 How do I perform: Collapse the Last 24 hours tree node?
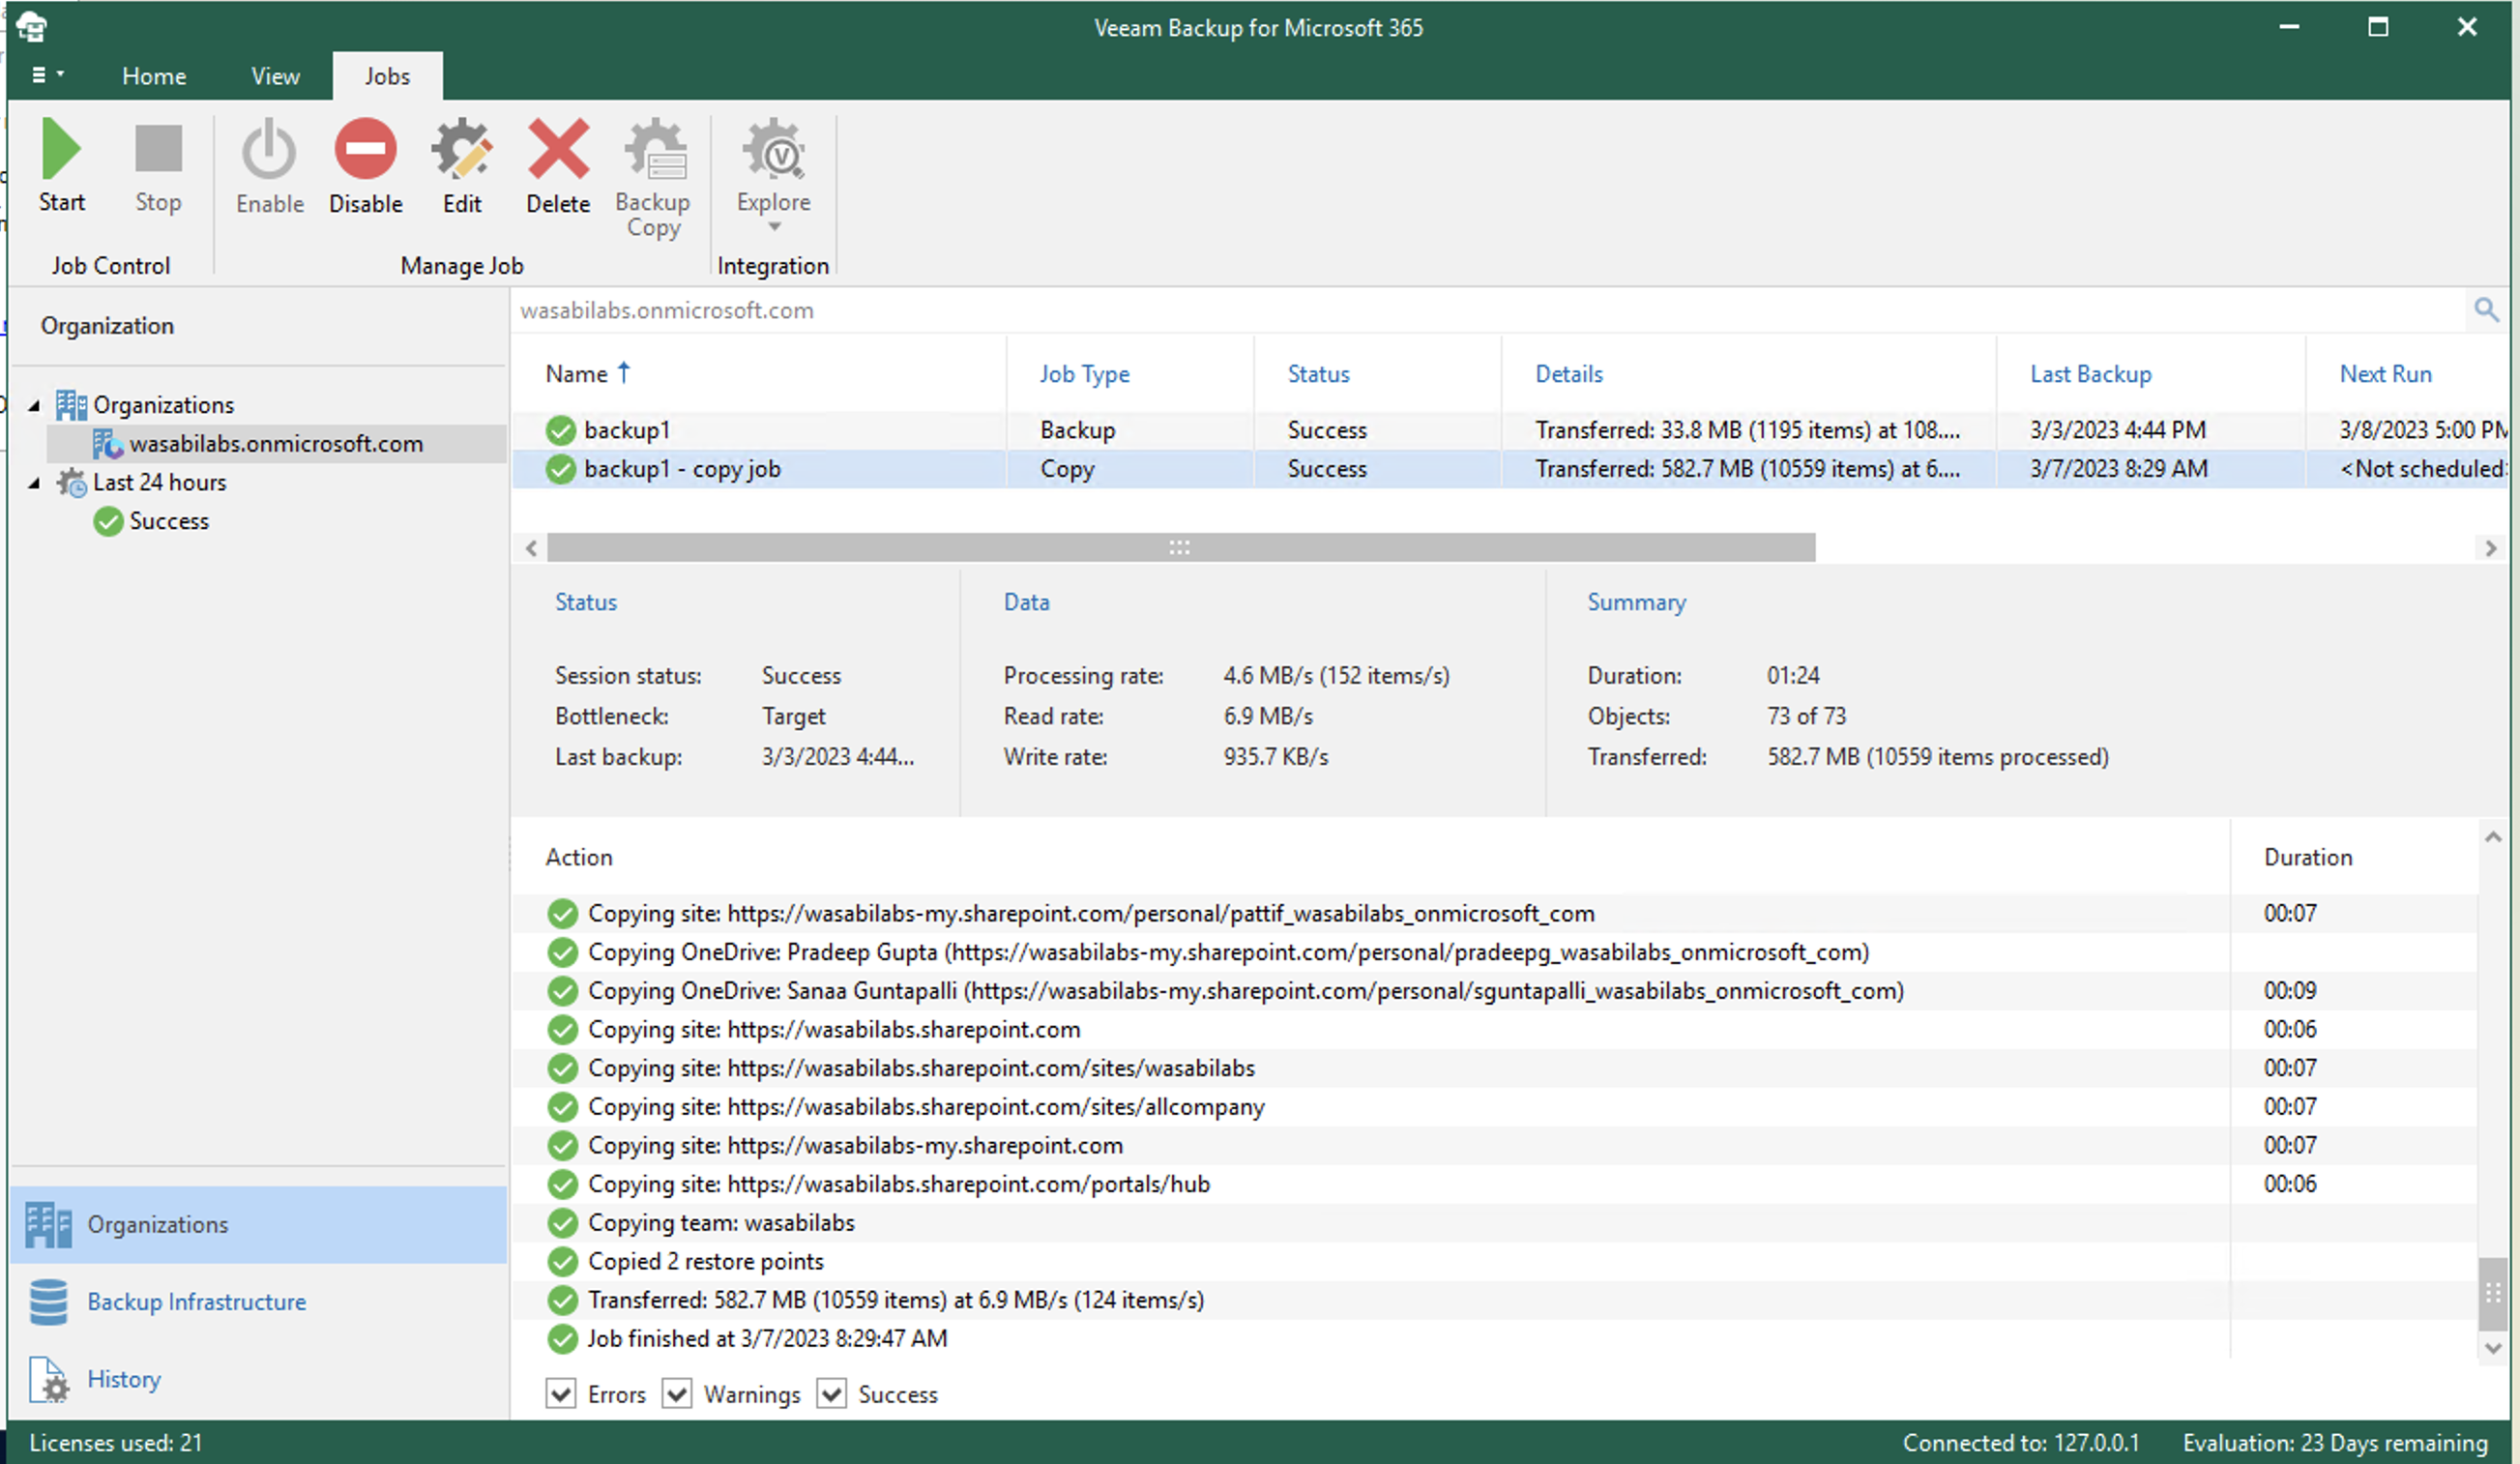34,483
